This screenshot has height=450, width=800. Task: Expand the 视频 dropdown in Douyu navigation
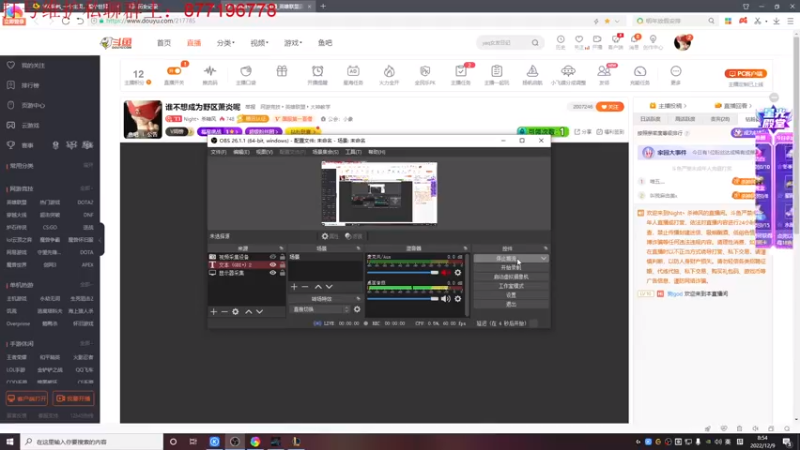(259, 43)
